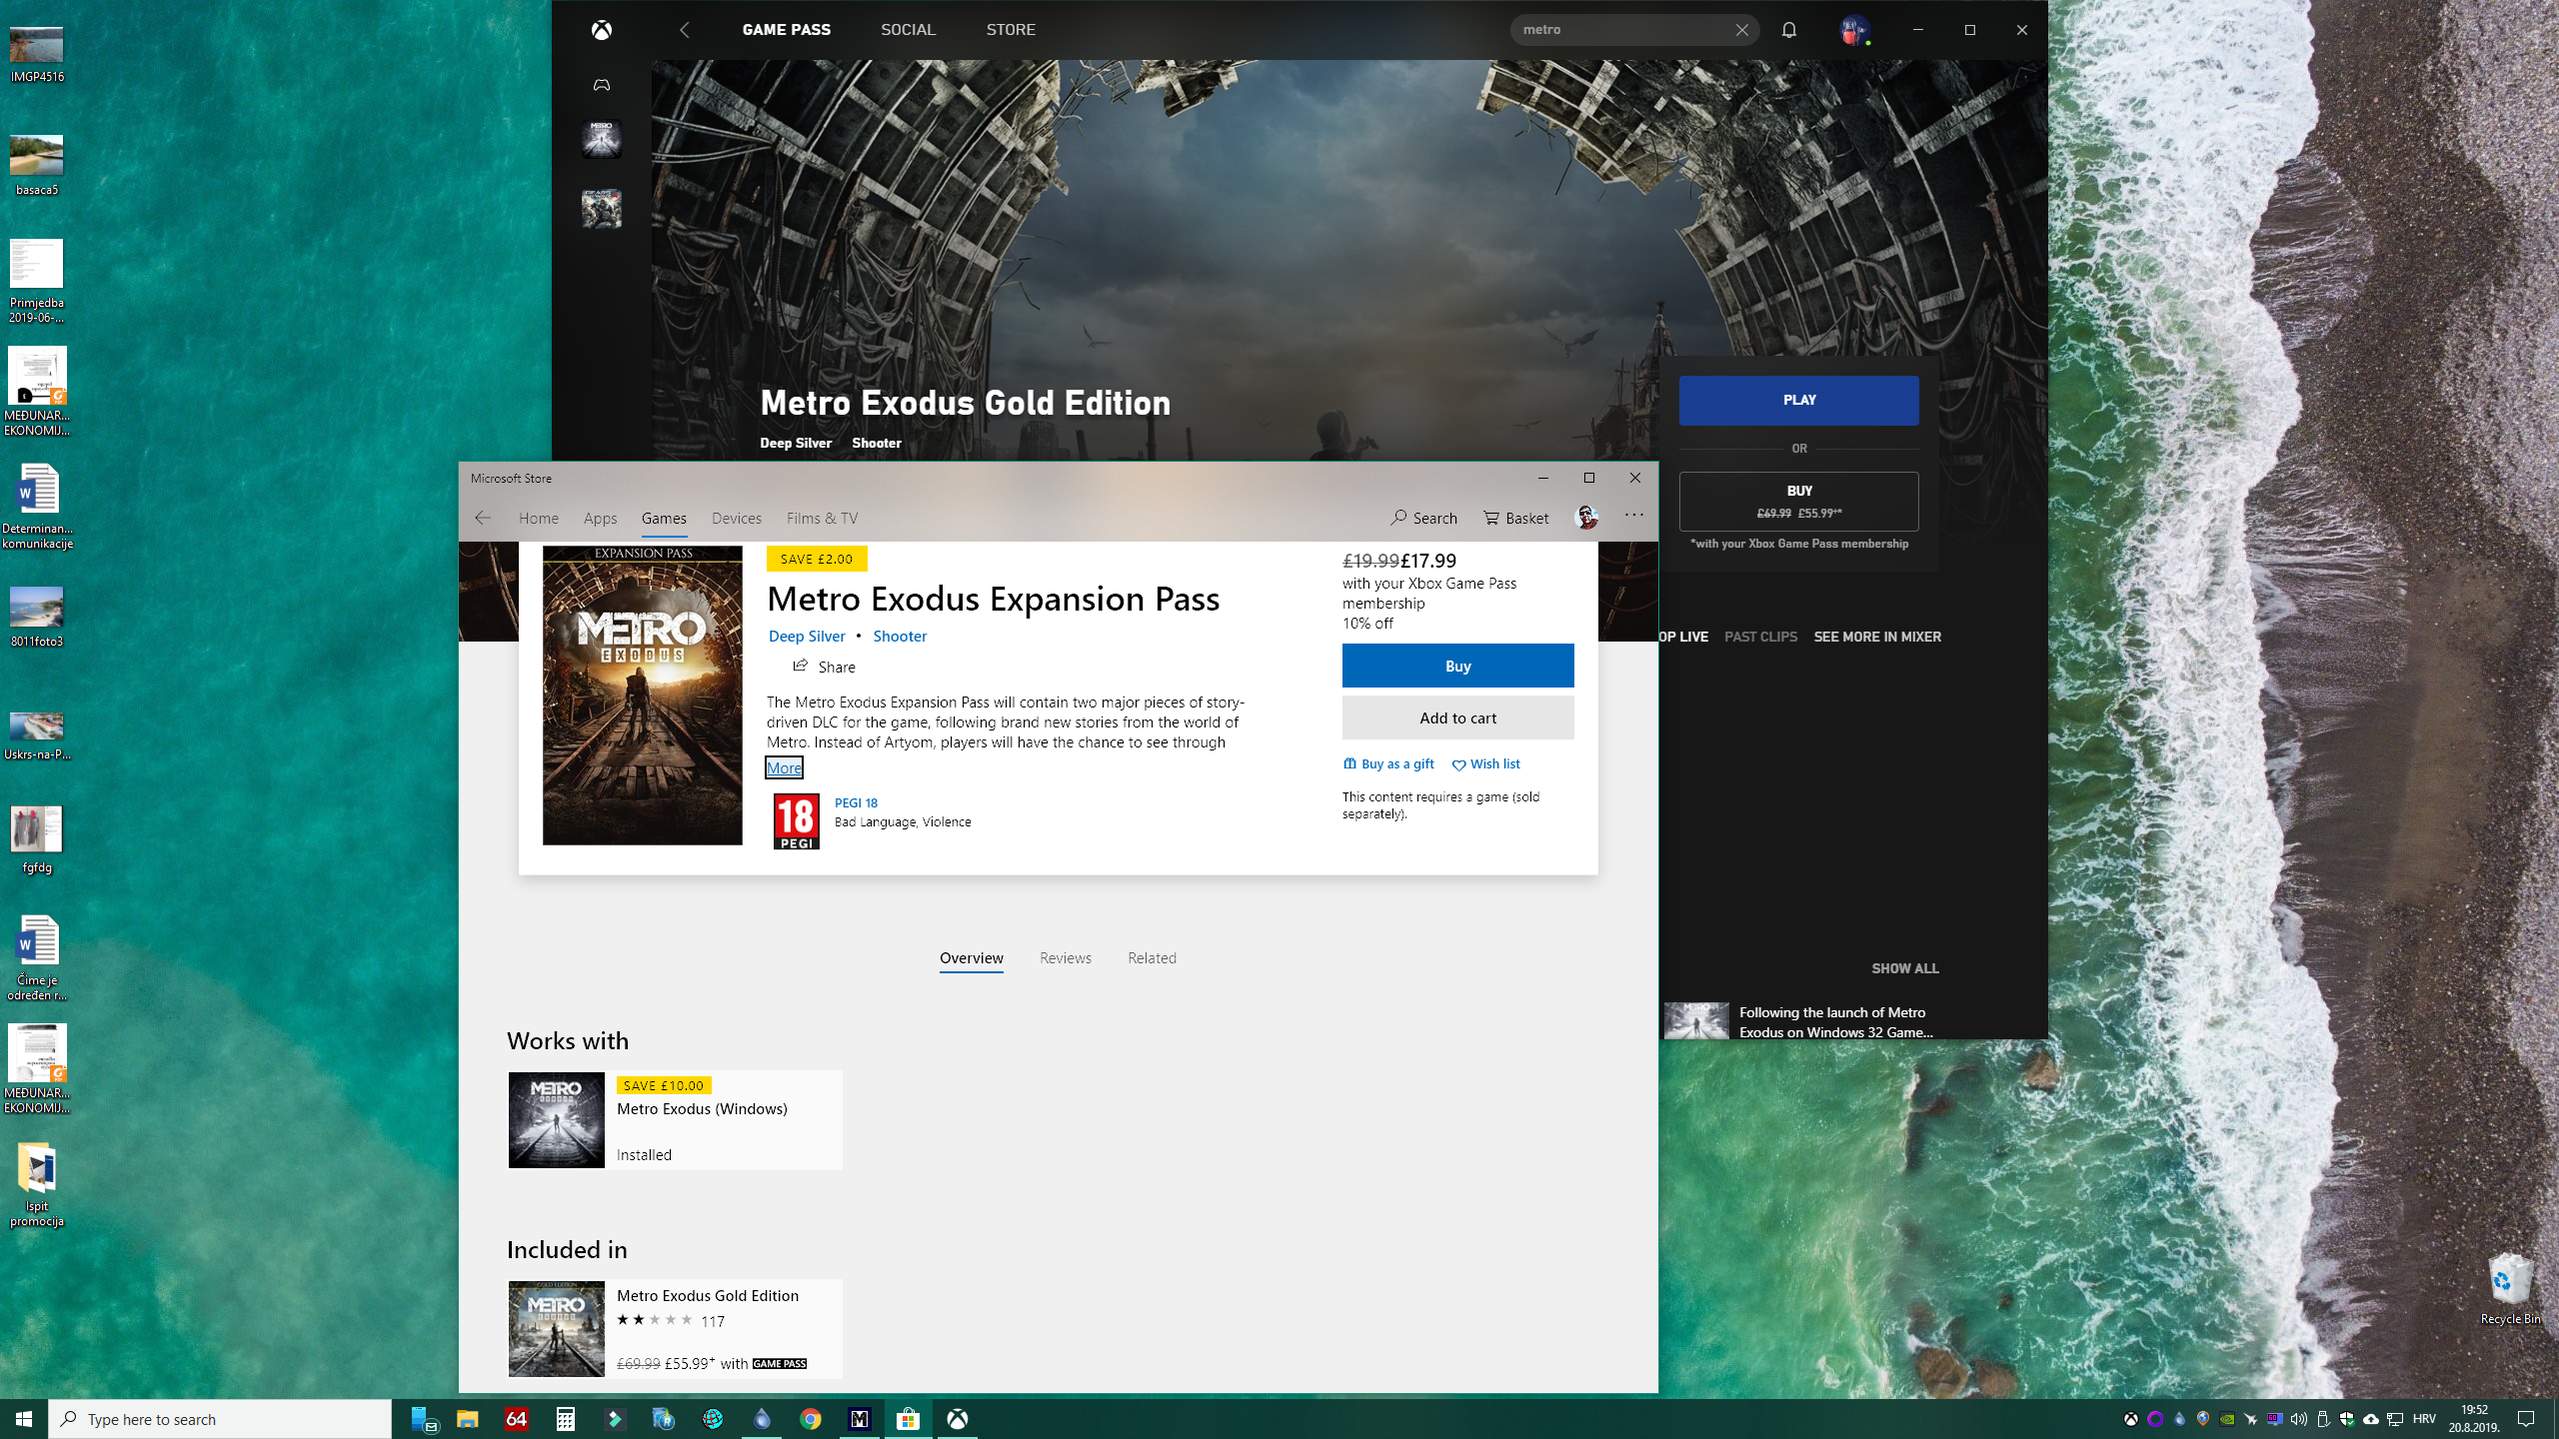Select the Apps section in Store
The height and width of the screenshot is (1439, 2559).
pos(599,518)
